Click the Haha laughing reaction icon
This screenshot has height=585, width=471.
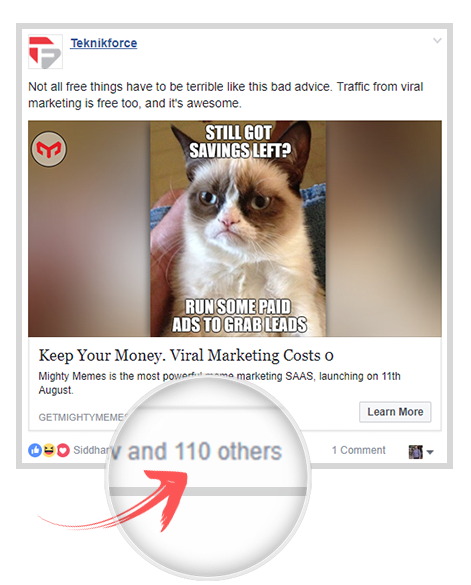[x=49, y=450]
